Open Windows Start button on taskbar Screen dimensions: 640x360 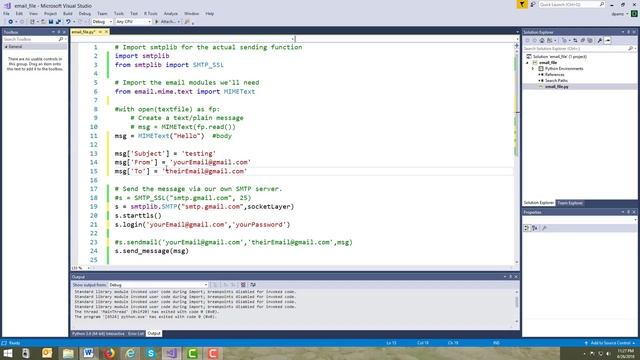tap(8, 353)
